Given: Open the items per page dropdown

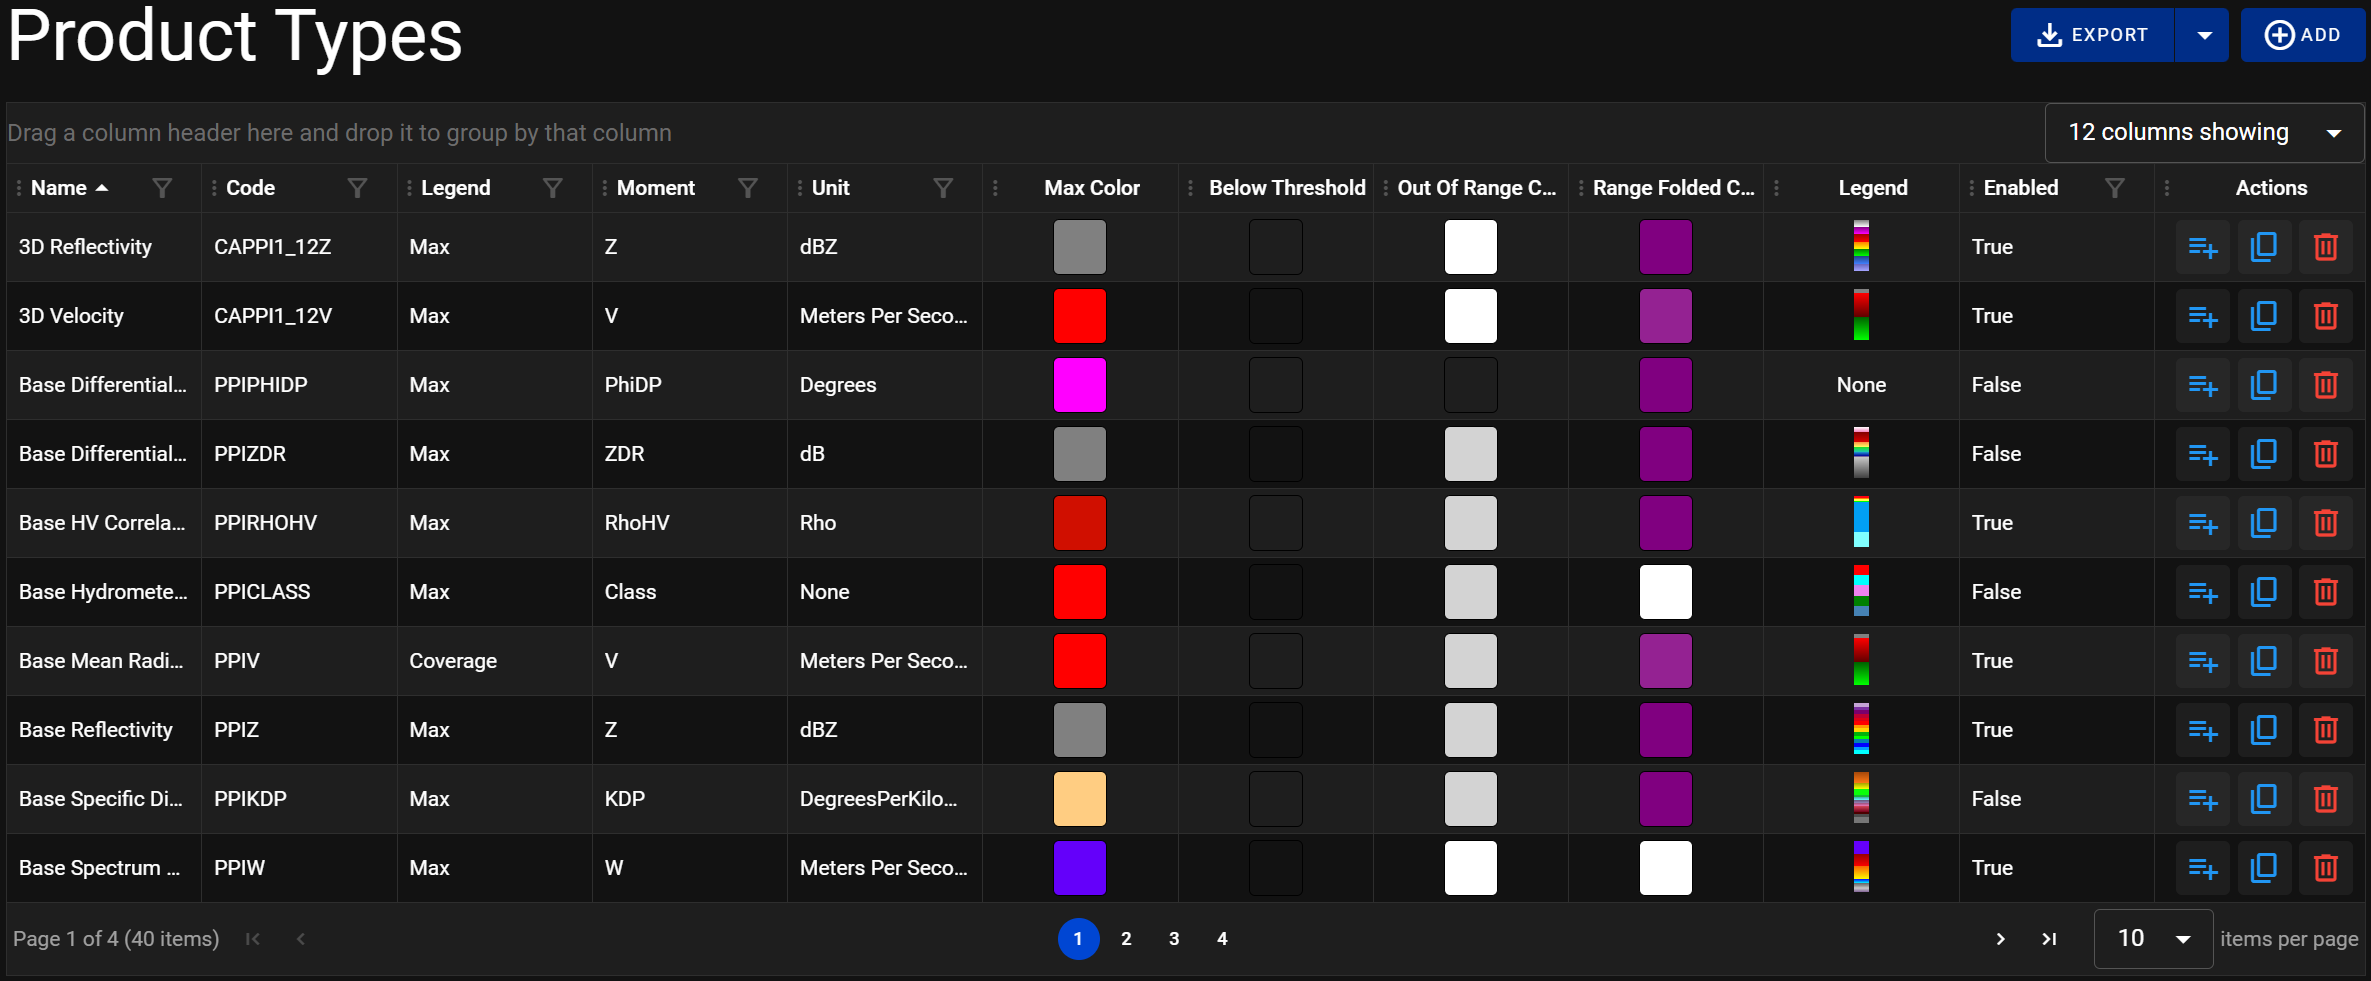Looking at the screenshot, I should pos(2153,938).
